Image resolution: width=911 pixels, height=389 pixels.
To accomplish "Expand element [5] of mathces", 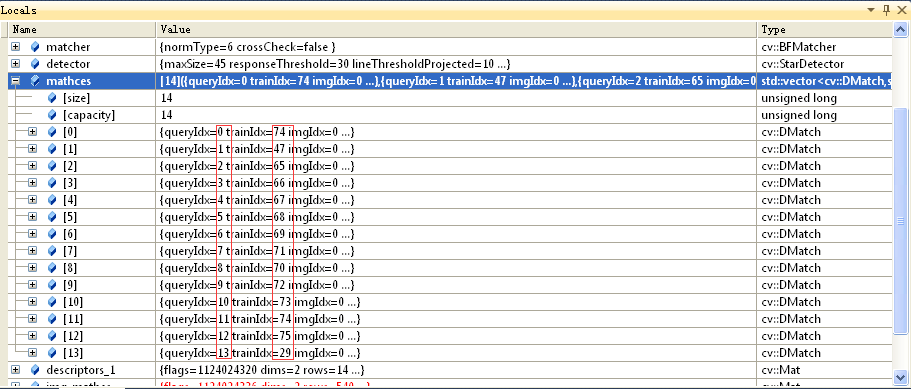I will tap(33, 217).
